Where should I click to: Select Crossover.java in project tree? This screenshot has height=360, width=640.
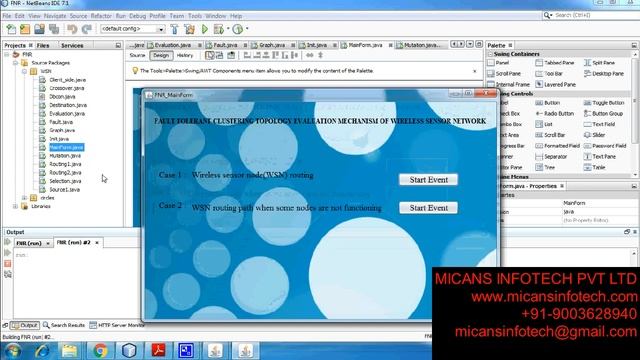tap(67, 88)
